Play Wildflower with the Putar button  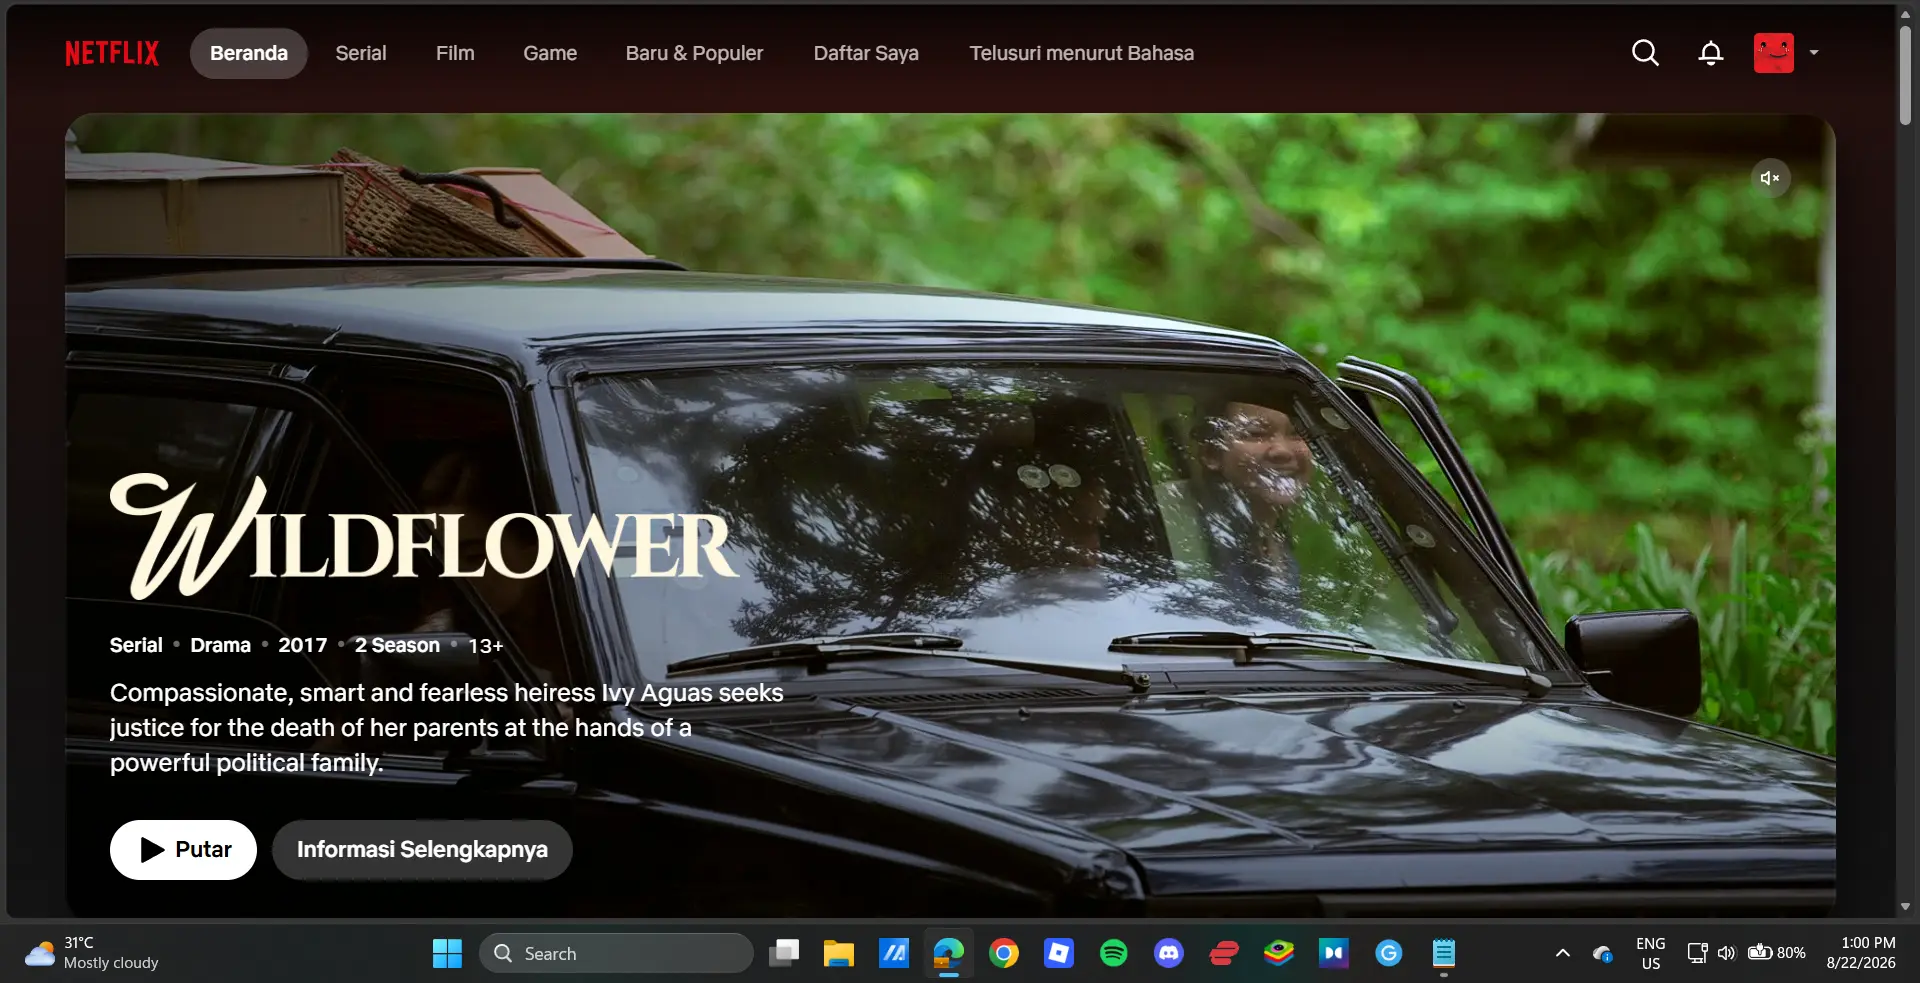pyautogui.click(x=183, y=850)
